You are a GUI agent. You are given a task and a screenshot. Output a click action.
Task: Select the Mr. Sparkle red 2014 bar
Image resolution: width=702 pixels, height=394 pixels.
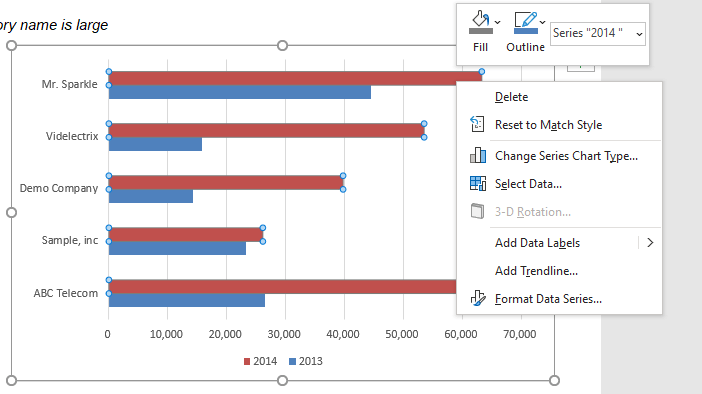pyautogui.click(x=282, y=78)
